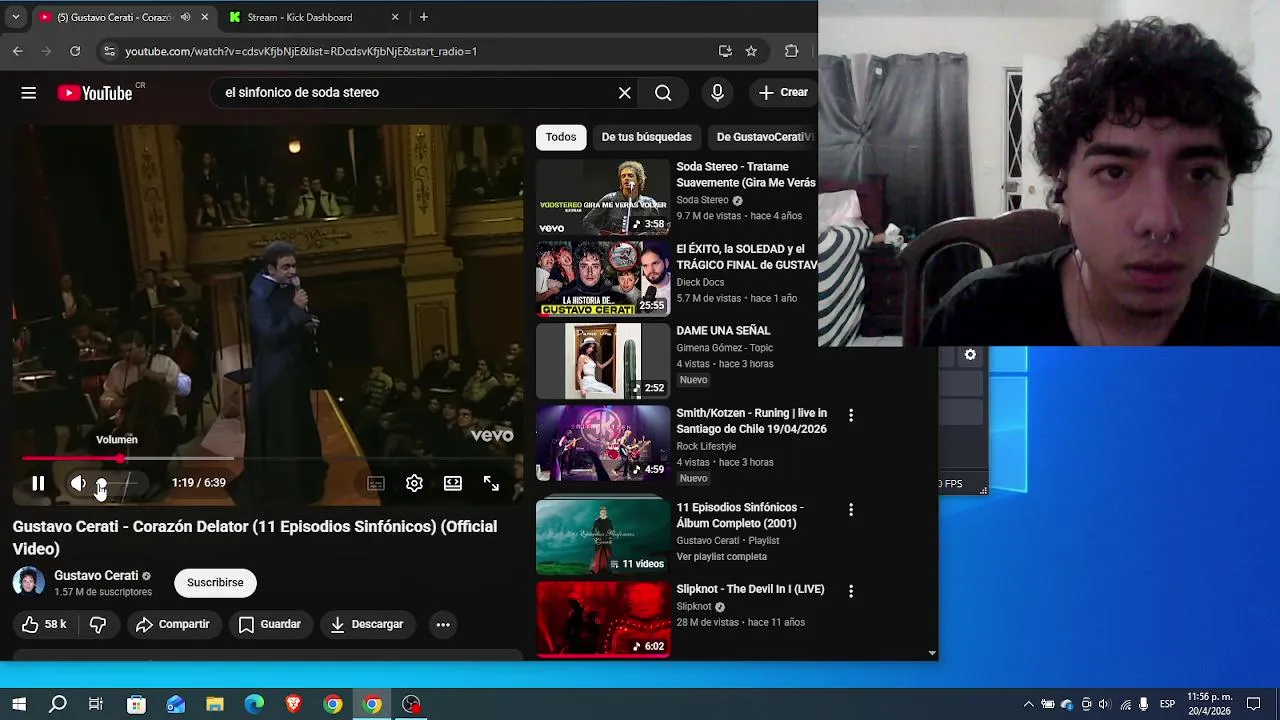Open more options for the Smith/Kotzen video
1280x720 pixels.
pos(851,415)
